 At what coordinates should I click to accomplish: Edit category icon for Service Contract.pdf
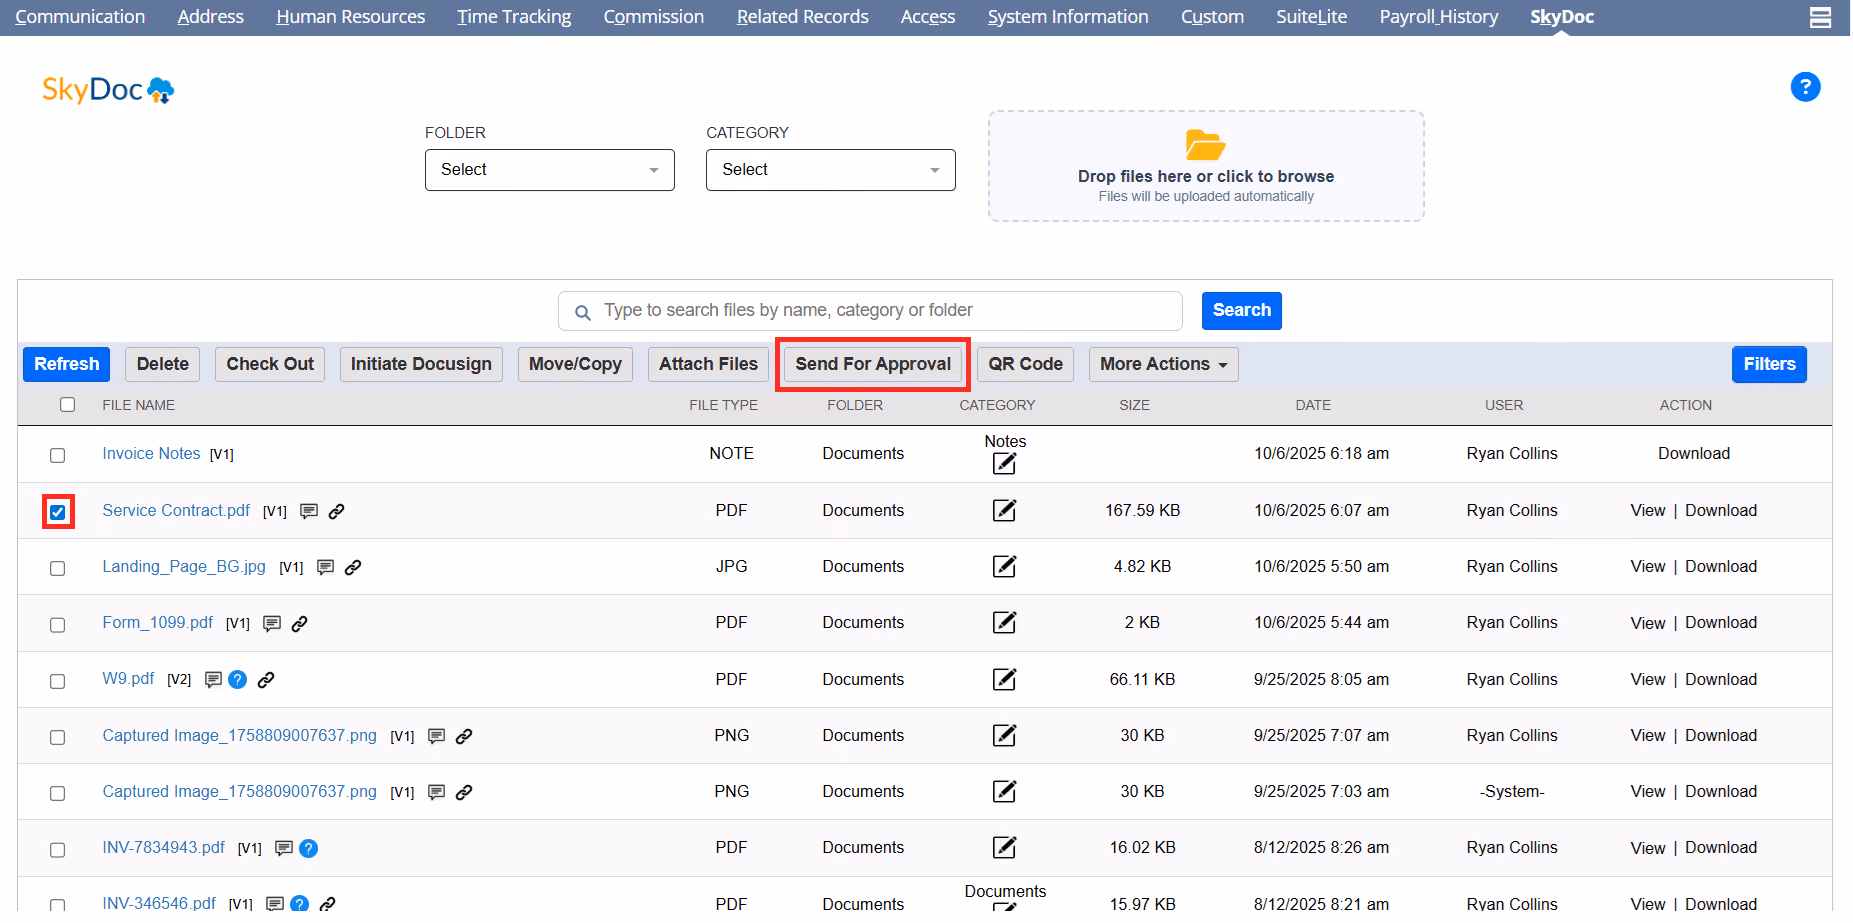(1004, 510)
